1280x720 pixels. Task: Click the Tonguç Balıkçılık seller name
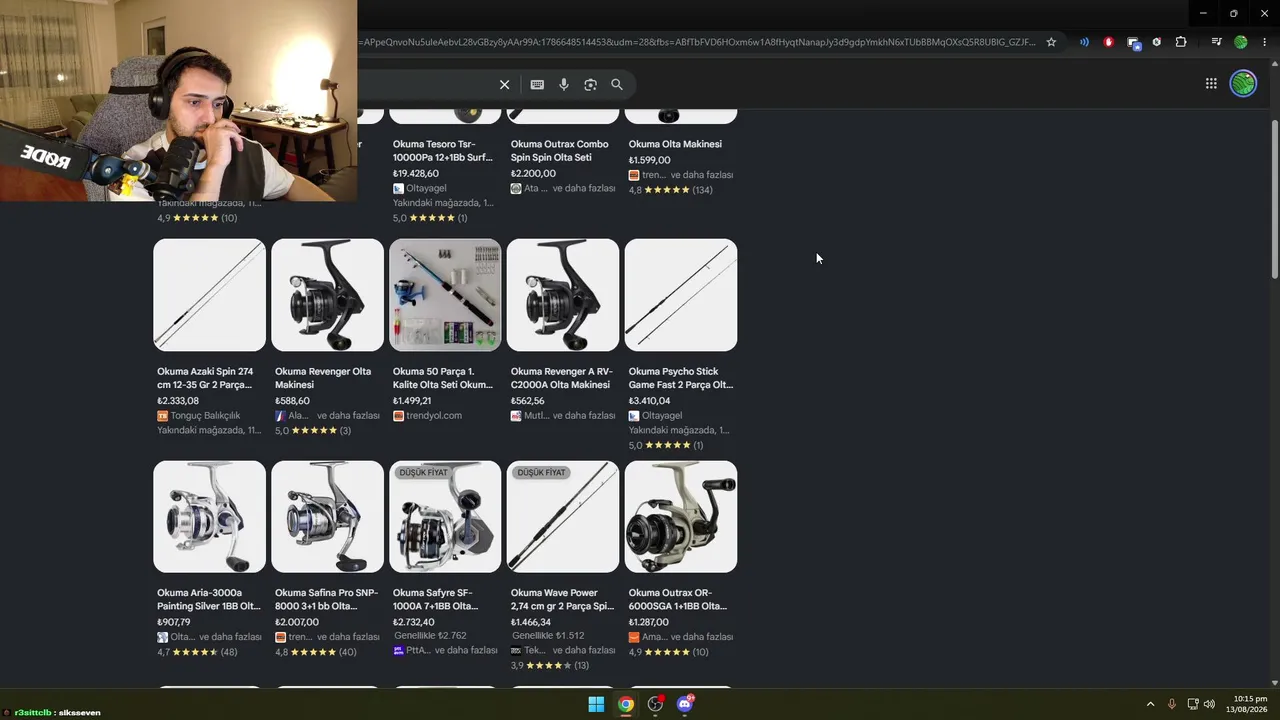[x=206, y=416]
